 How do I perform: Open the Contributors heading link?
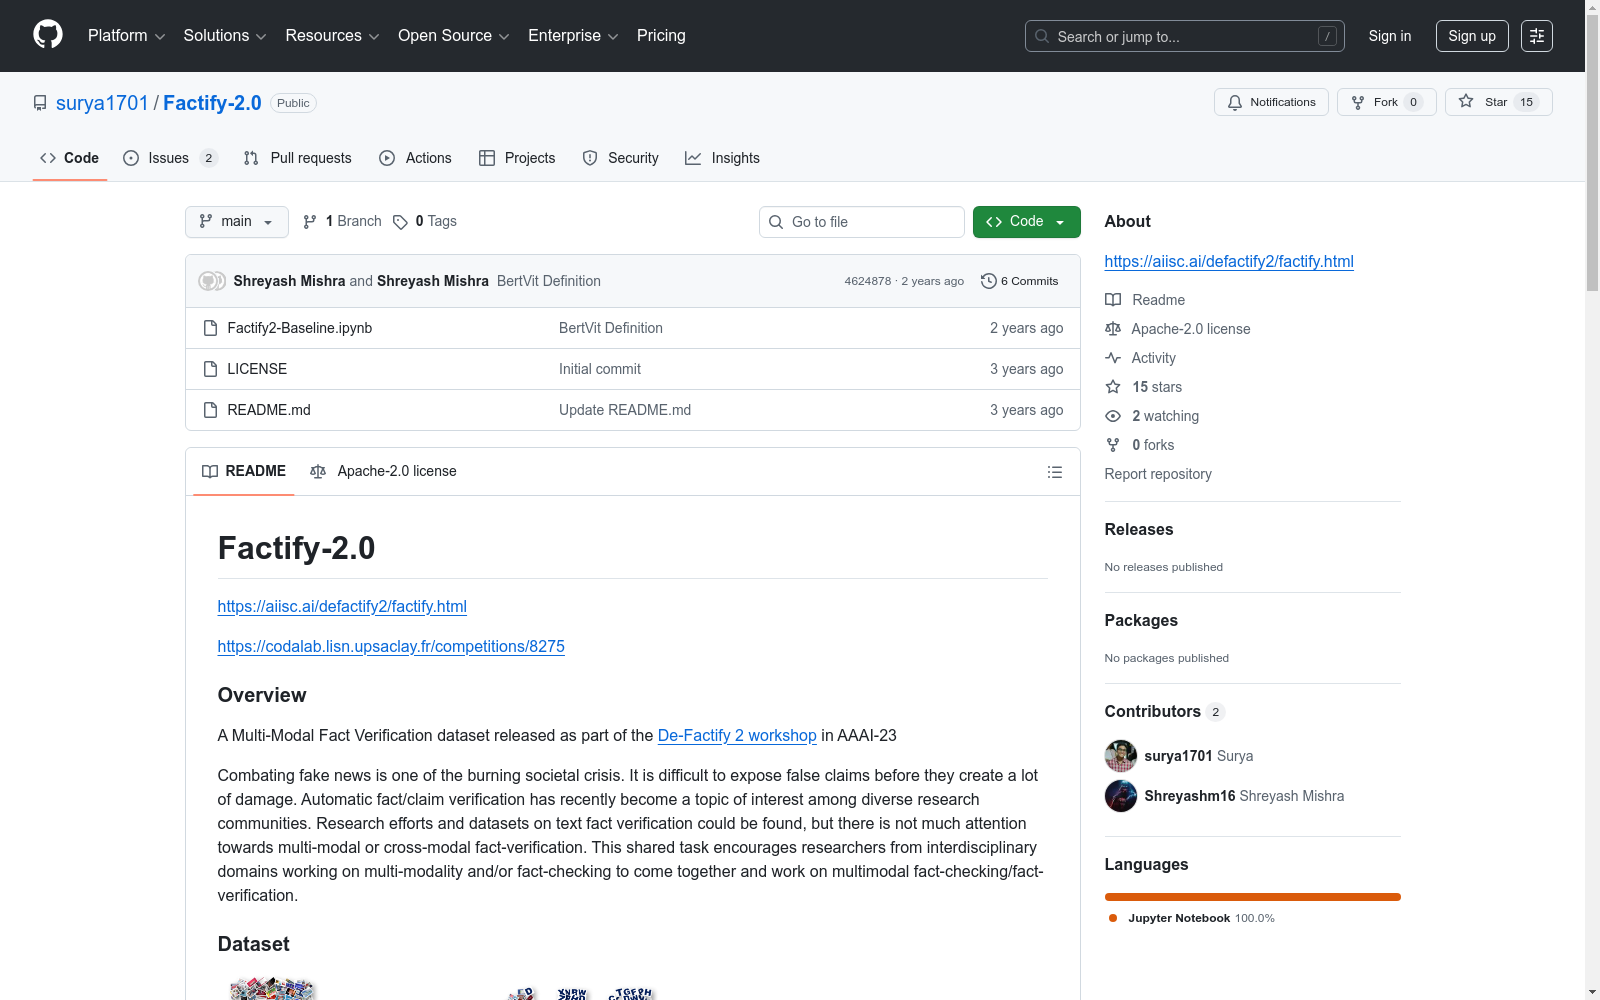coord(1165,711)
